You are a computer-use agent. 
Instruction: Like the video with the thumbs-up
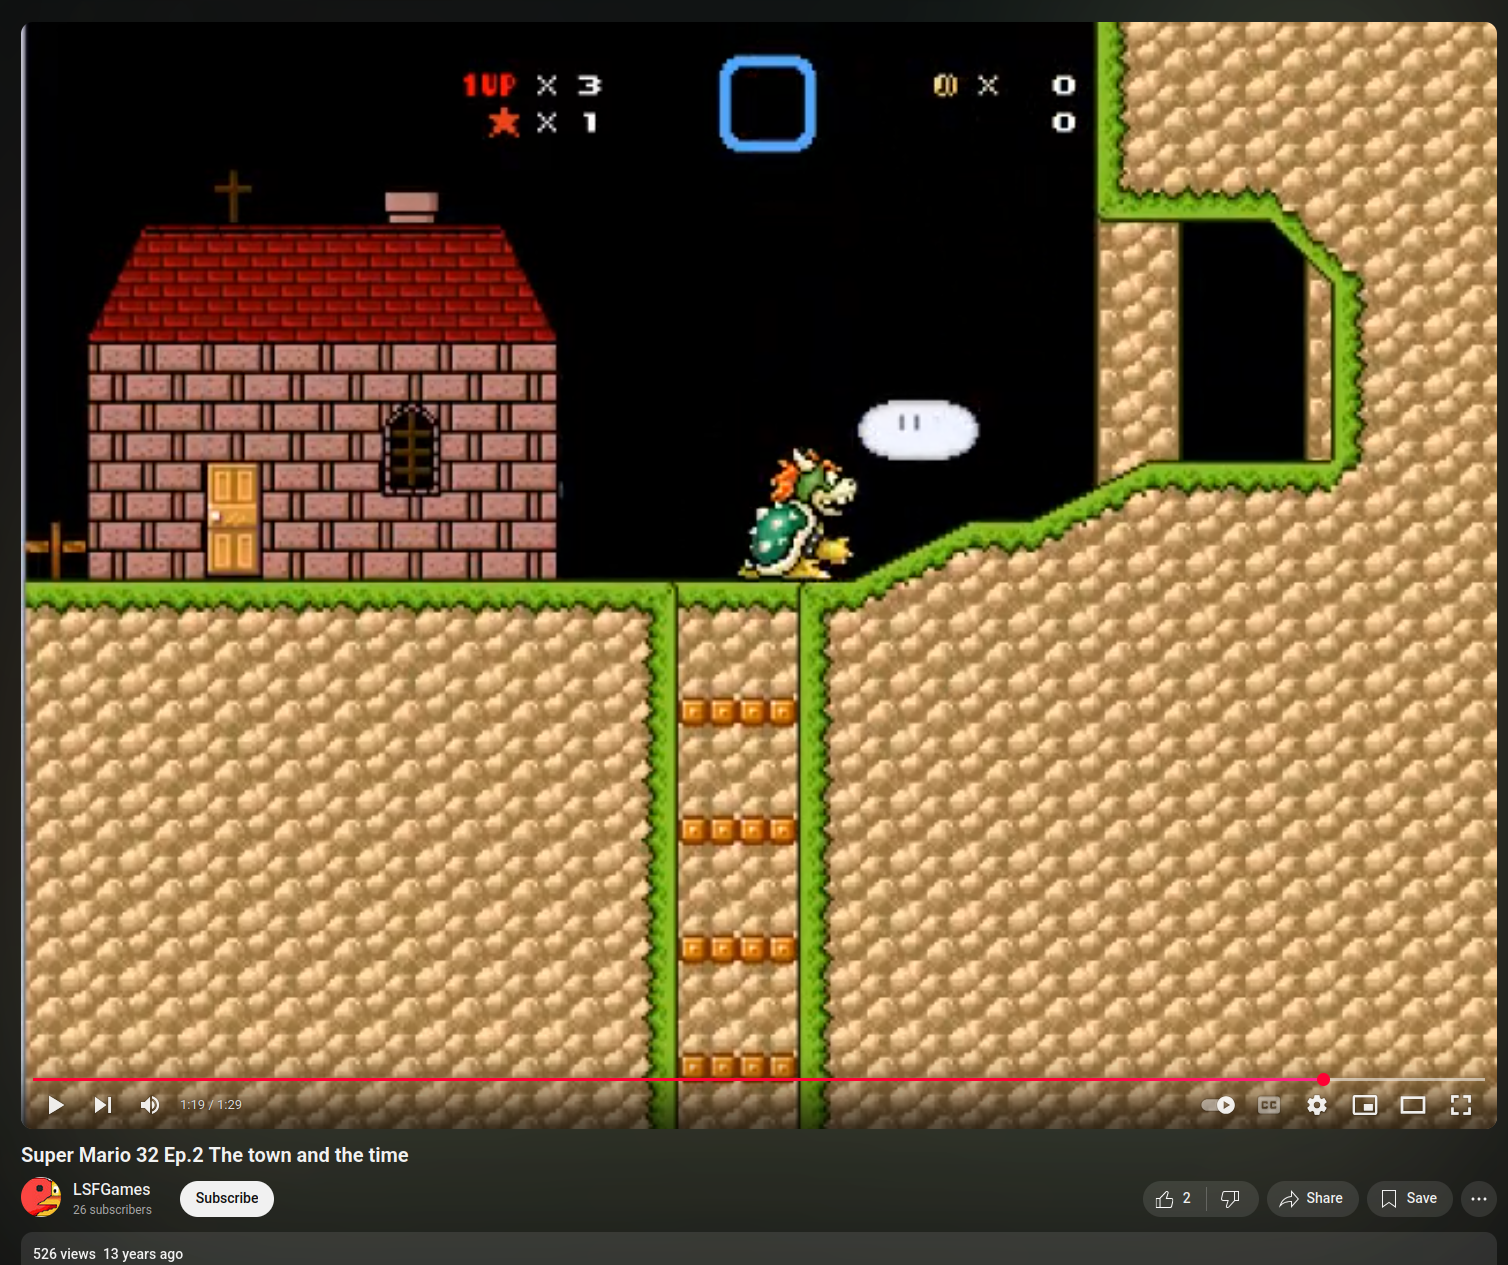click(1174, 1199)
